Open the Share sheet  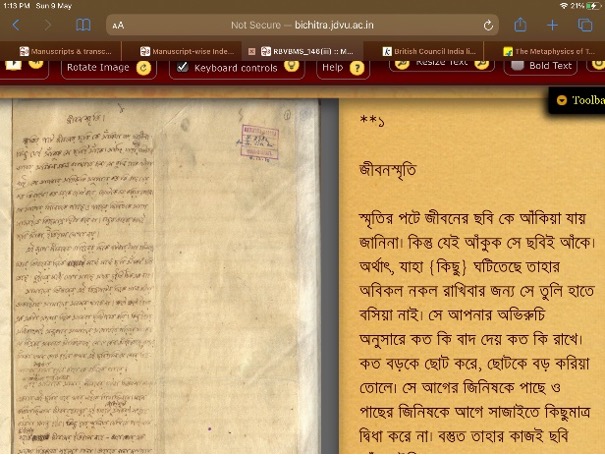tap(519, 24)
